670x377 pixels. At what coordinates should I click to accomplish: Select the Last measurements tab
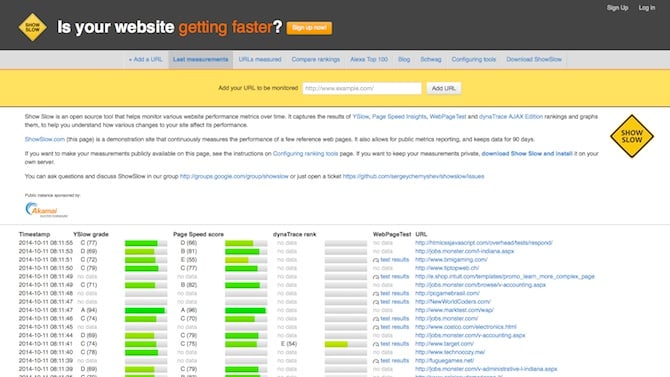(200, 59)
